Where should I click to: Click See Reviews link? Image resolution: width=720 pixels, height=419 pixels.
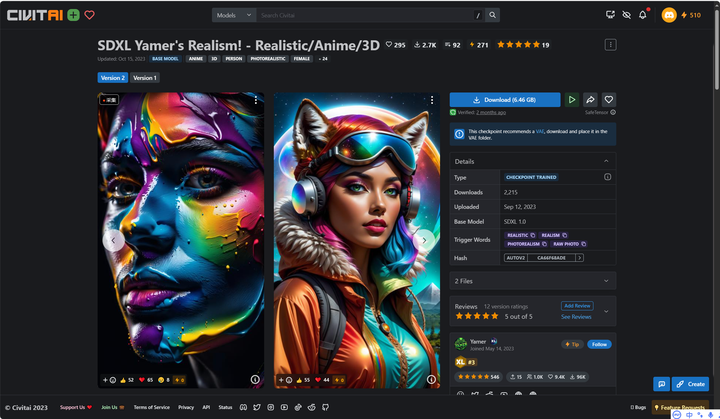tap(576, 317)
